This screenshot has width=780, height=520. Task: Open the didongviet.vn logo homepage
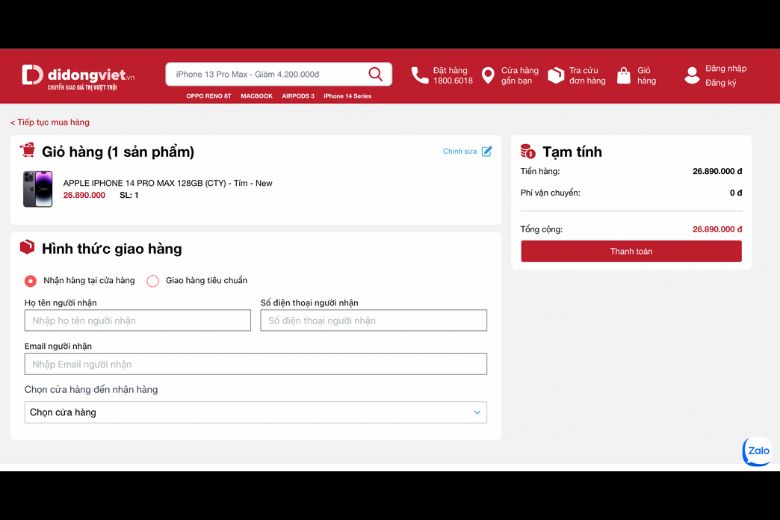click(x=78, y=77)
